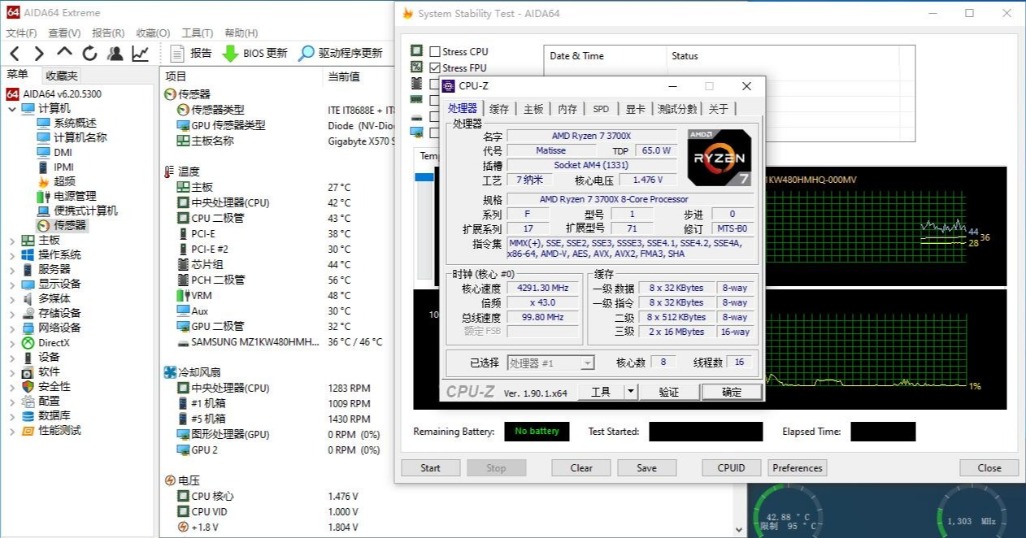Click the user icon in AIDA64 toolbar
The width and height of the screenshot is (1026, 538).
tap(115, 53)
